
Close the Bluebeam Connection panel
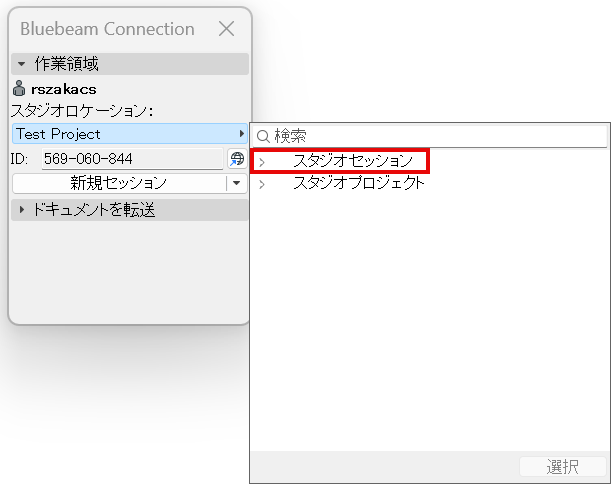click(x=226, y=29)
